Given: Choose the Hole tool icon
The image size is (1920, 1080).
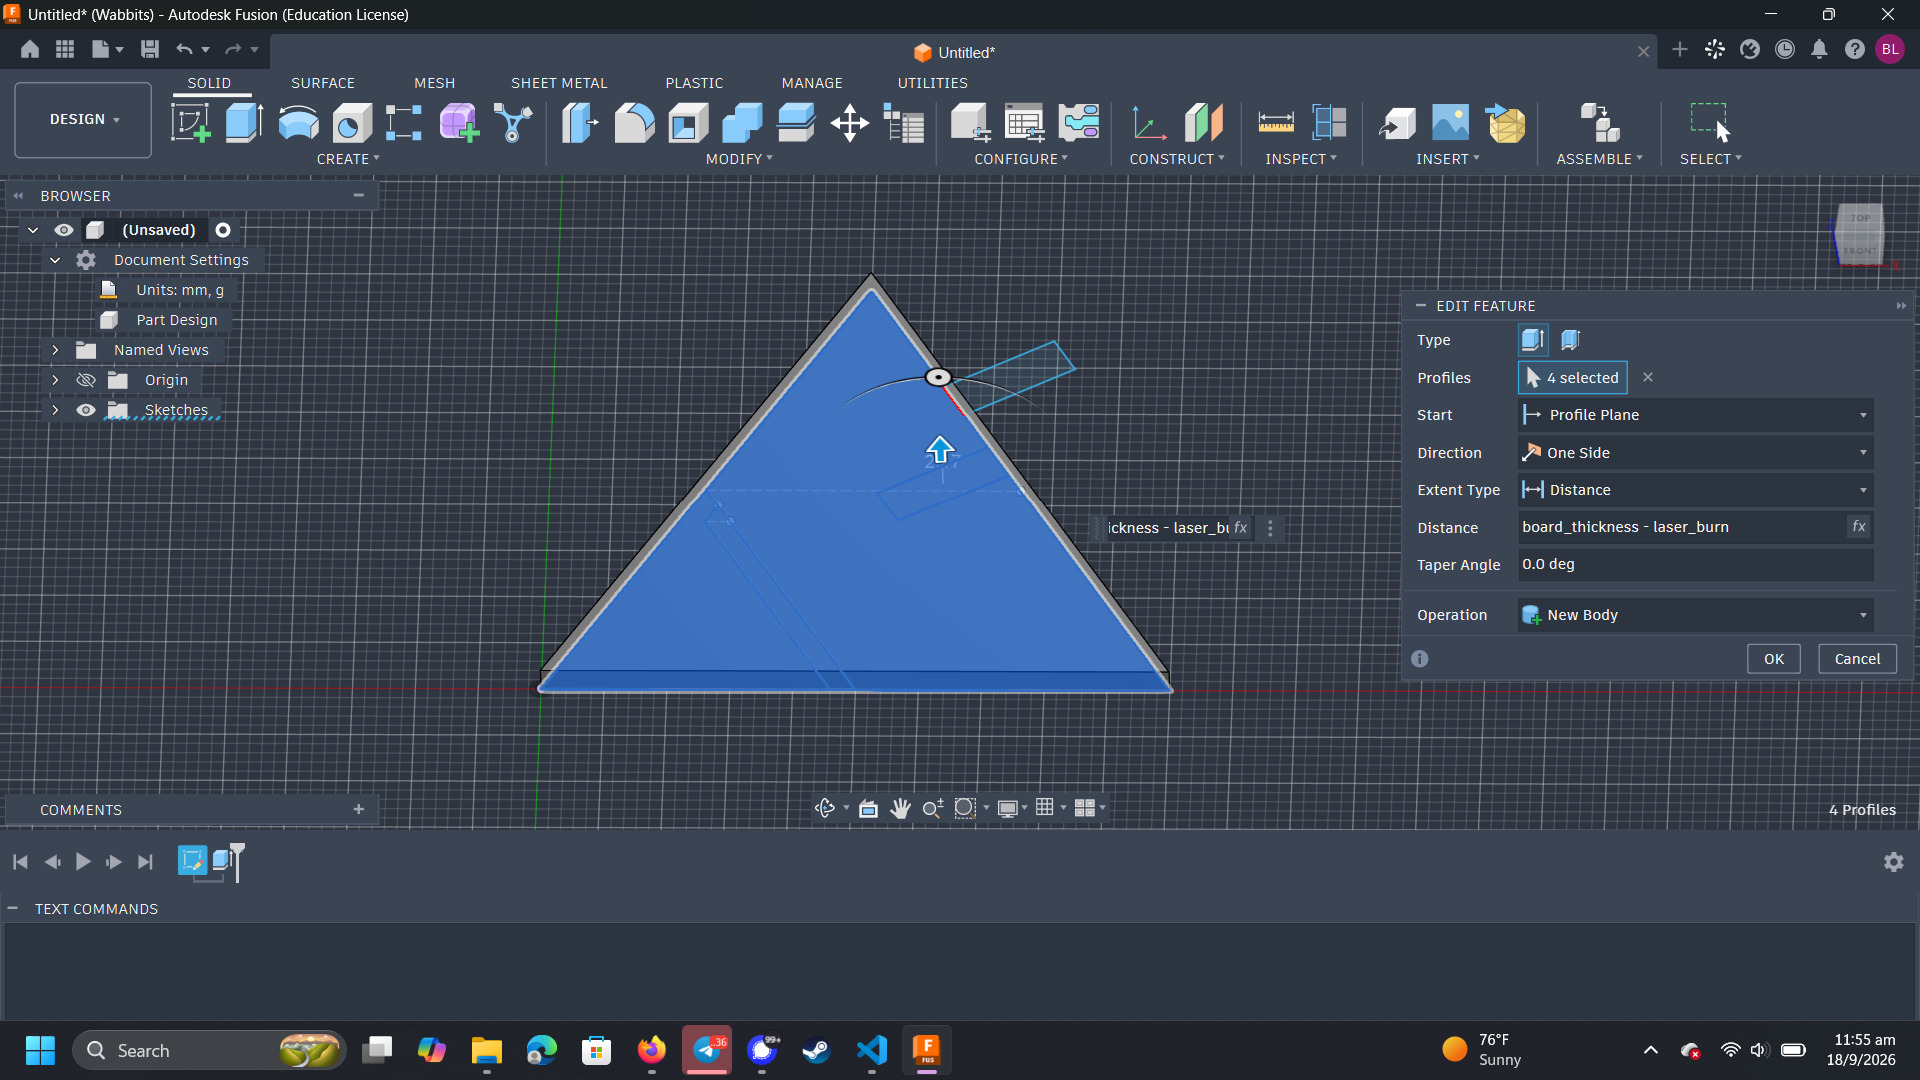Looking at the screenshot, I should click(x=352, y=123).
